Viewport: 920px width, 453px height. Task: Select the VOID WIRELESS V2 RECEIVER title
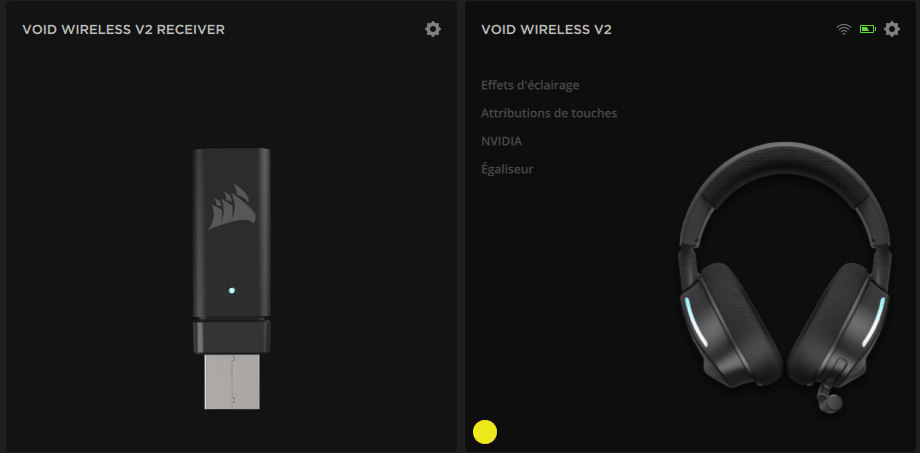coord(123,29)
